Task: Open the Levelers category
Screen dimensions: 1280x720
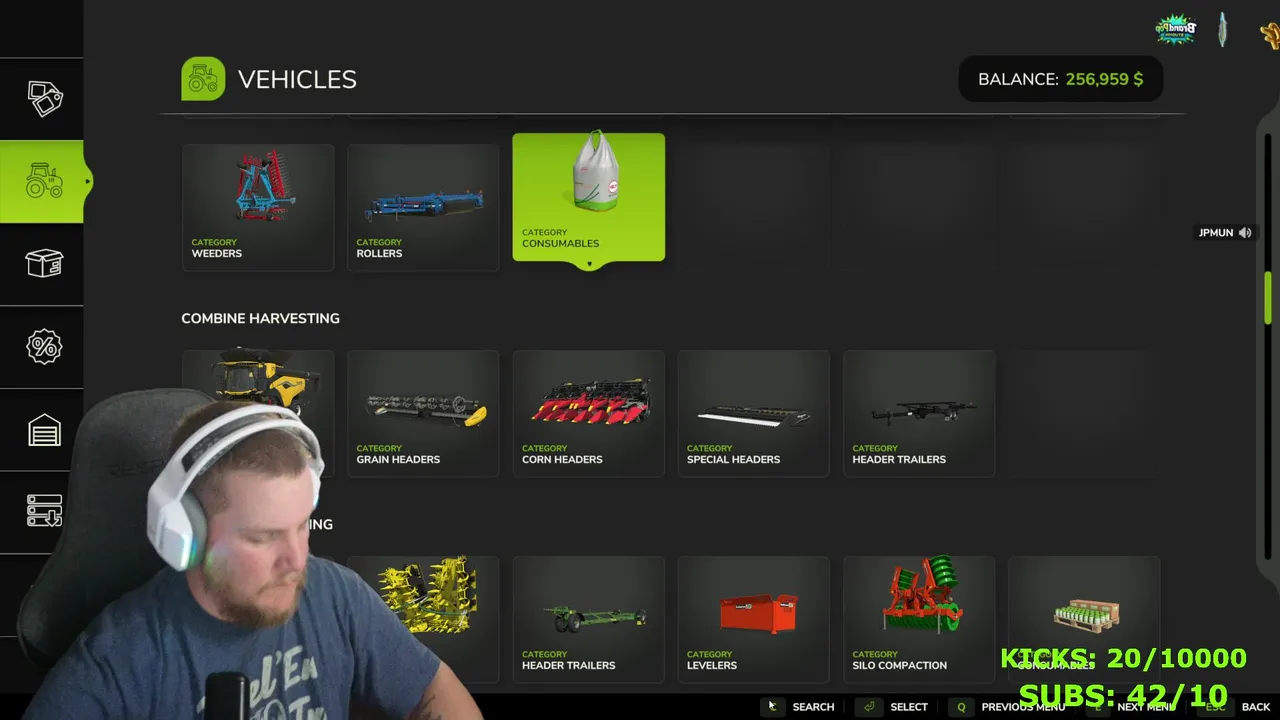Action: tap(753, 619)
